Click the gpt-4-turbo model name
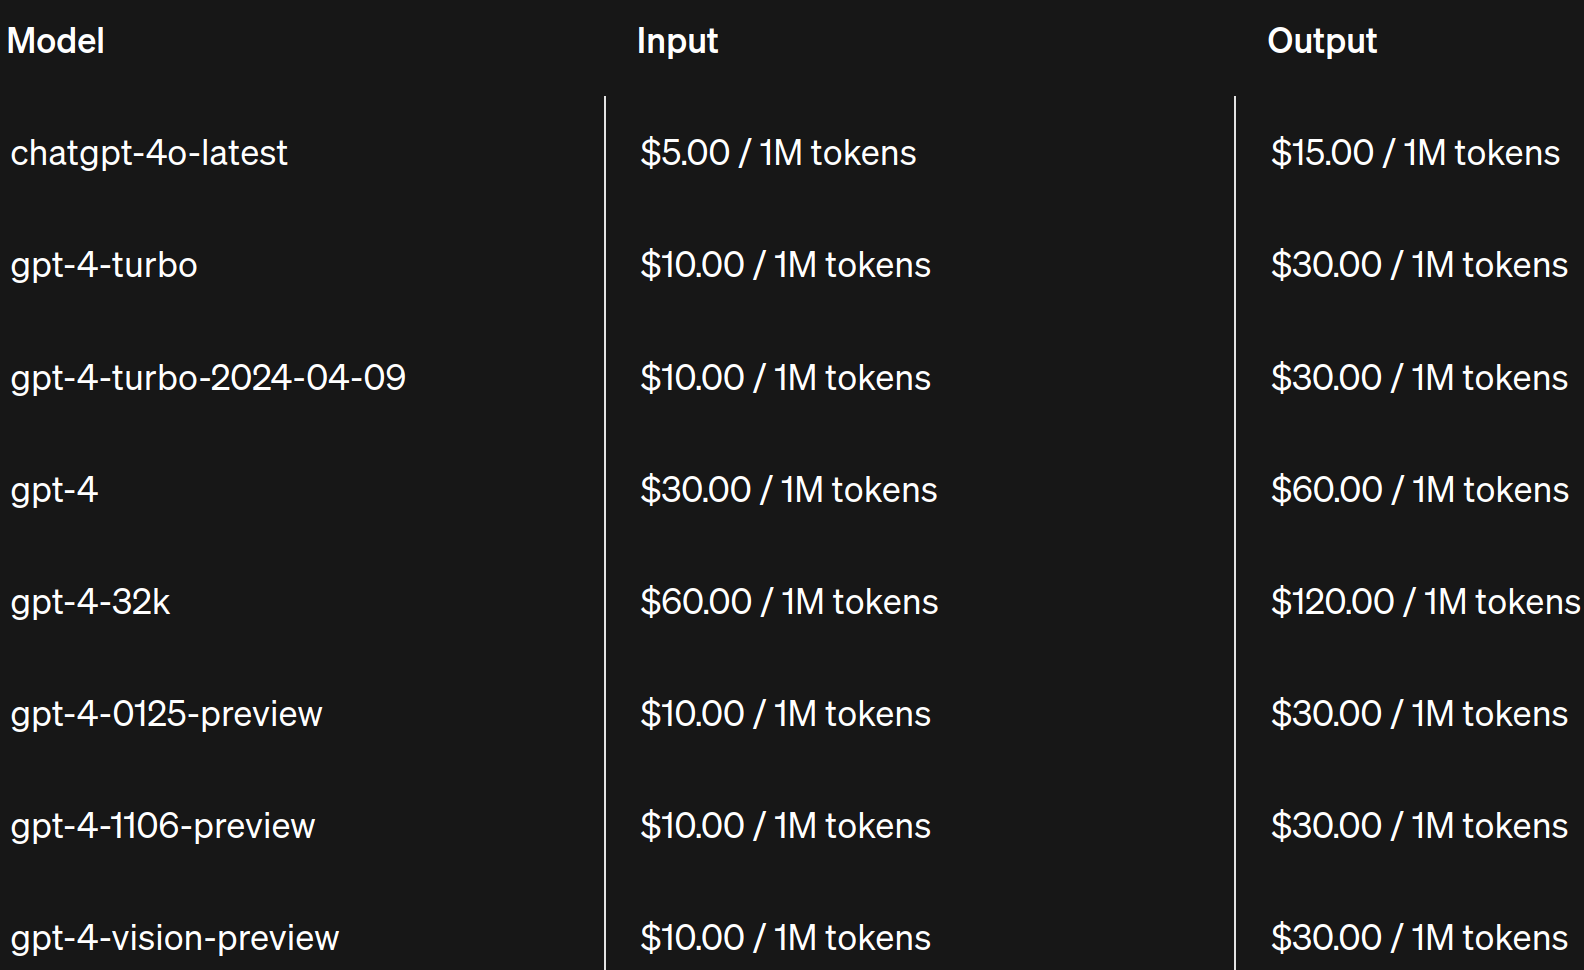 coord(104,265)
